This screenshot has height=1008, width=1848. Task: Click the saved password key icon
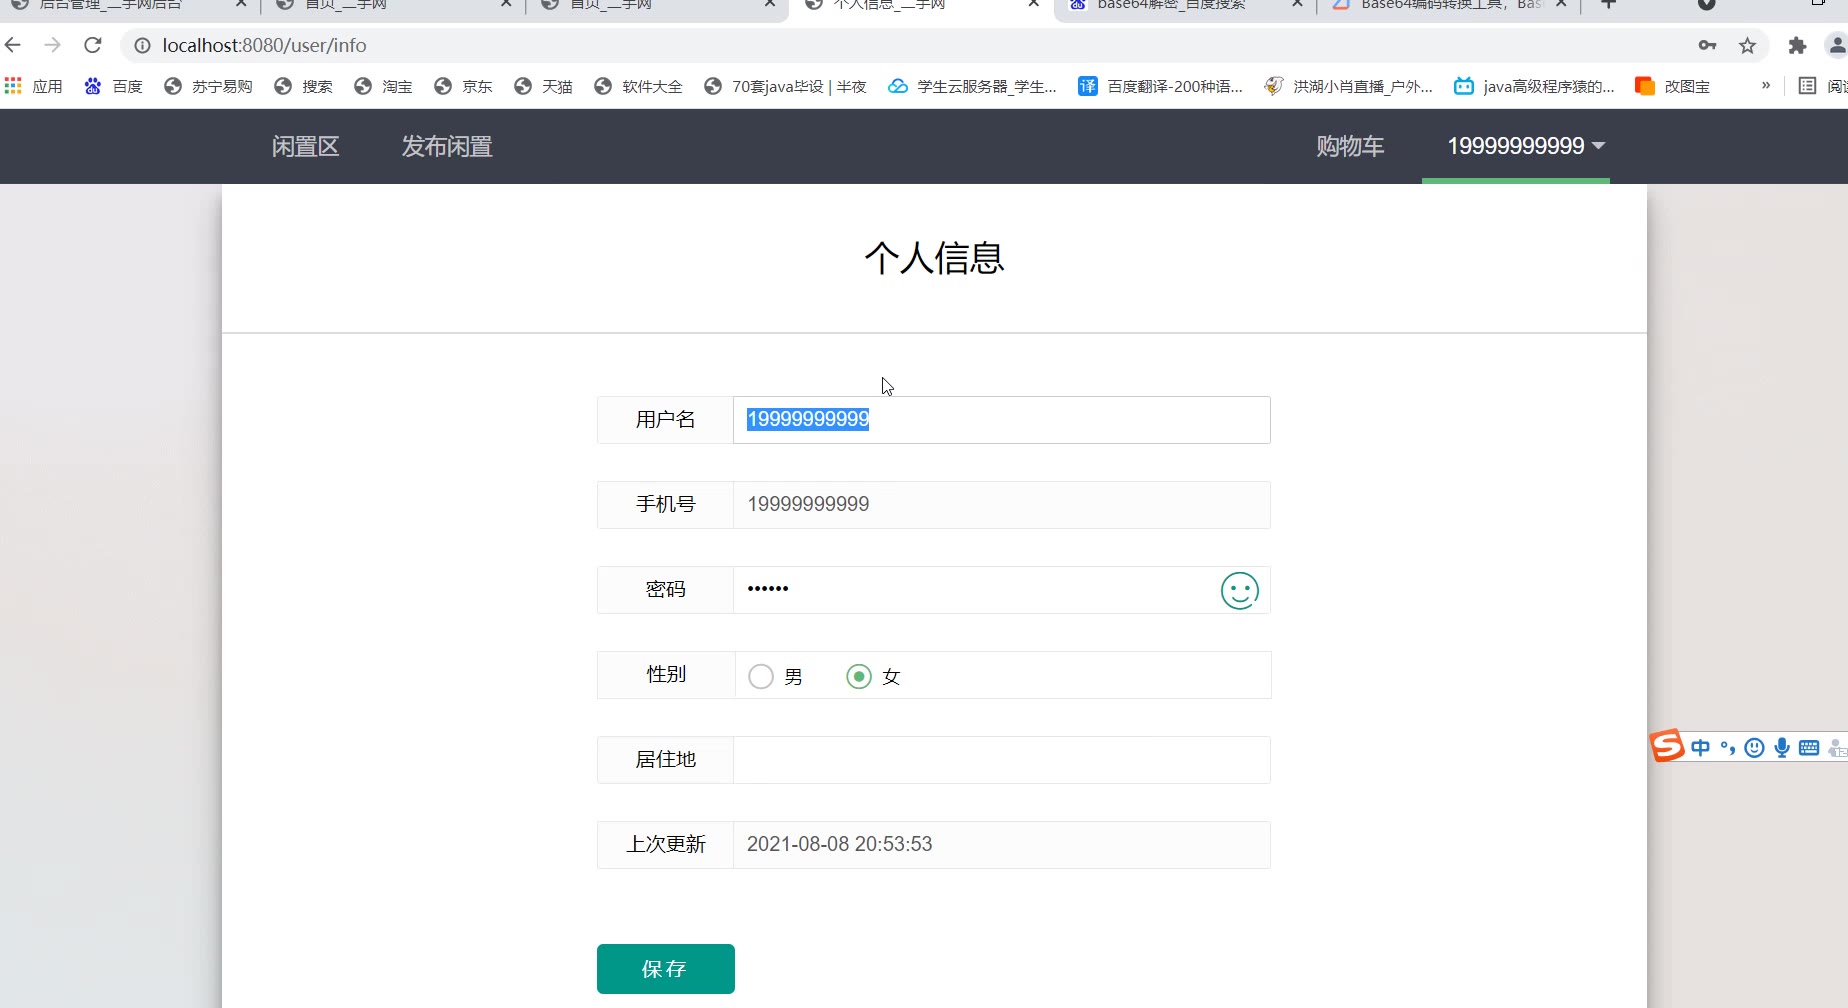tap(1707, 45)
